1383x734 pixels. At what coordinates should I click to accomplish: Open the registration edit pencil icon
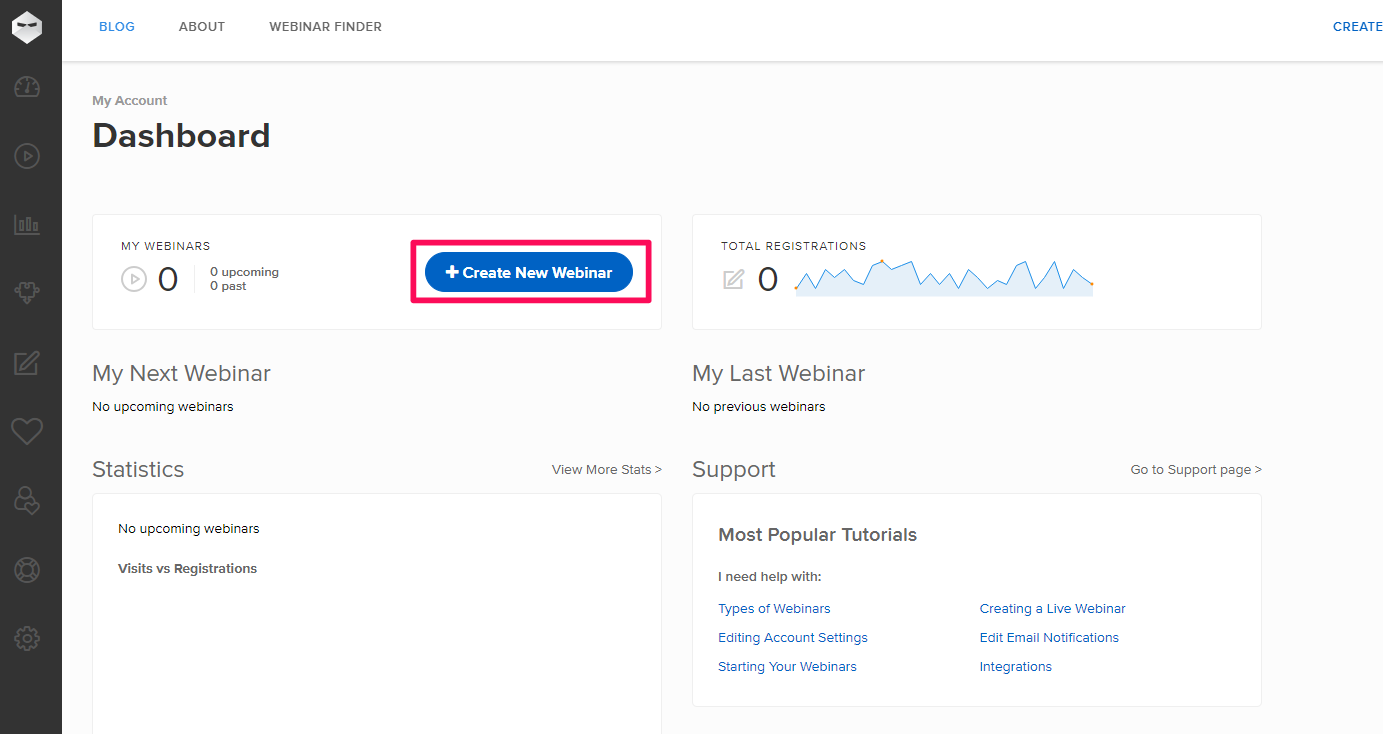coord(26,362)
